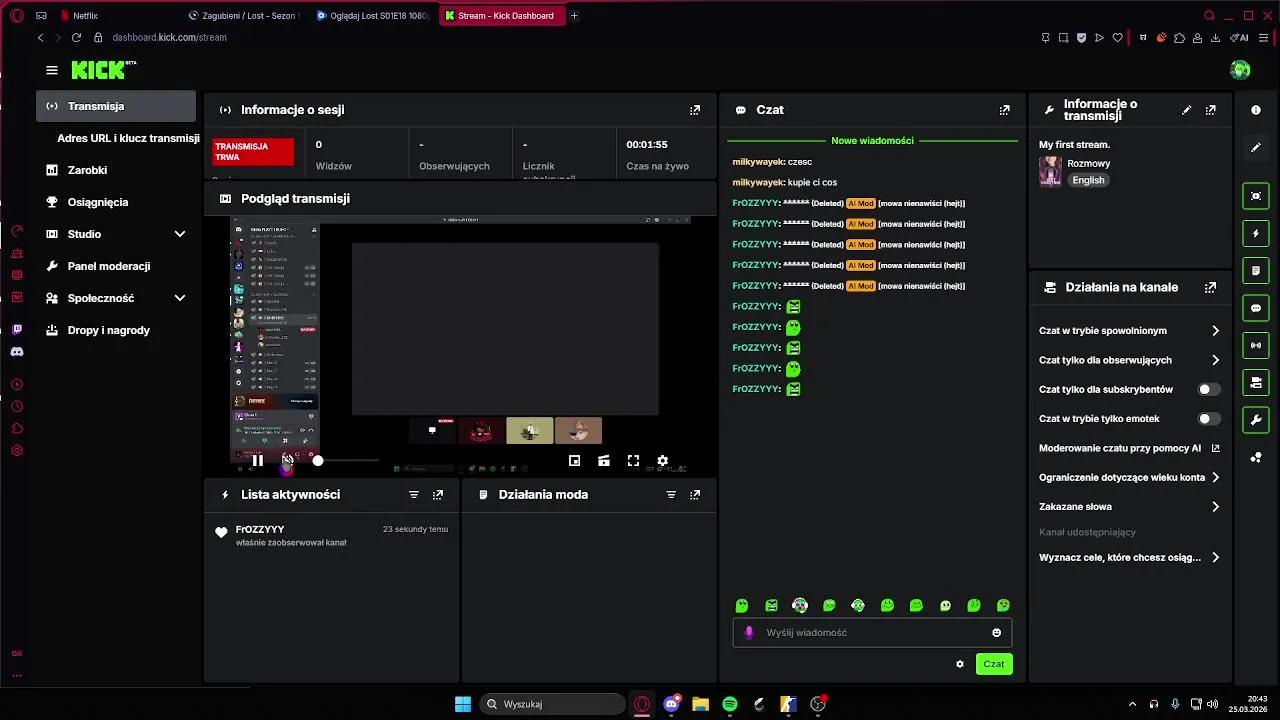Image resolution: width=1280 pixels, height=720 pixels.
Task: Pop out the Lista aktywności panel
Action: (x=438, y=495)
